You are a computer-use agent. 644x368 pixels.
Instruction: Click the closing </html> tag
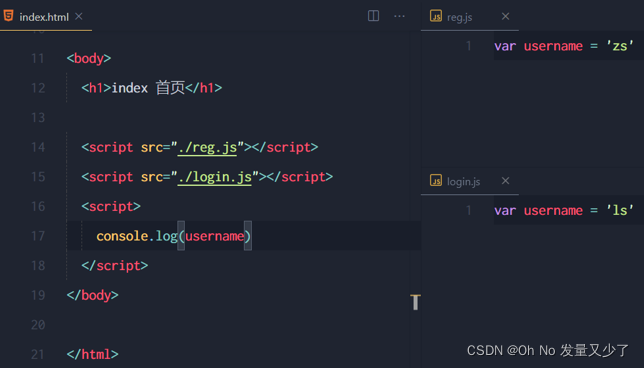[x=92, y=354]
